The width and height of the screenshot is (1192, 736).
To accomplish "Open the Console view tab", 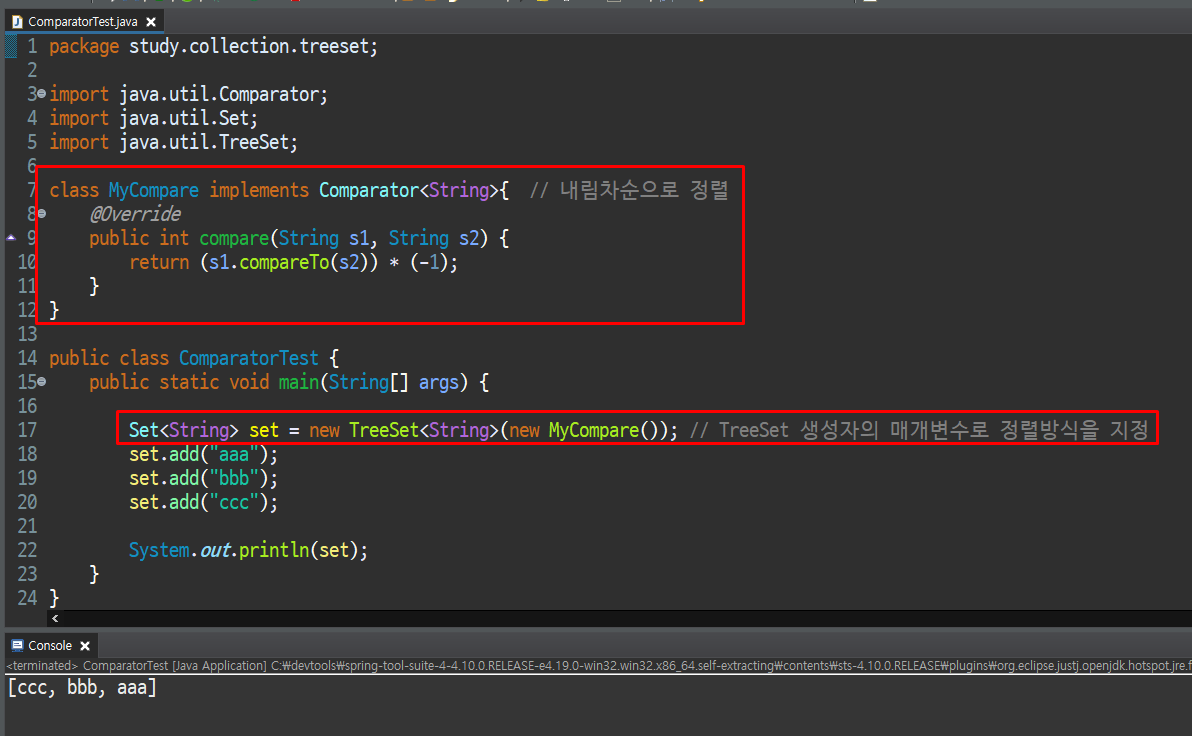I will click(50, 646).
